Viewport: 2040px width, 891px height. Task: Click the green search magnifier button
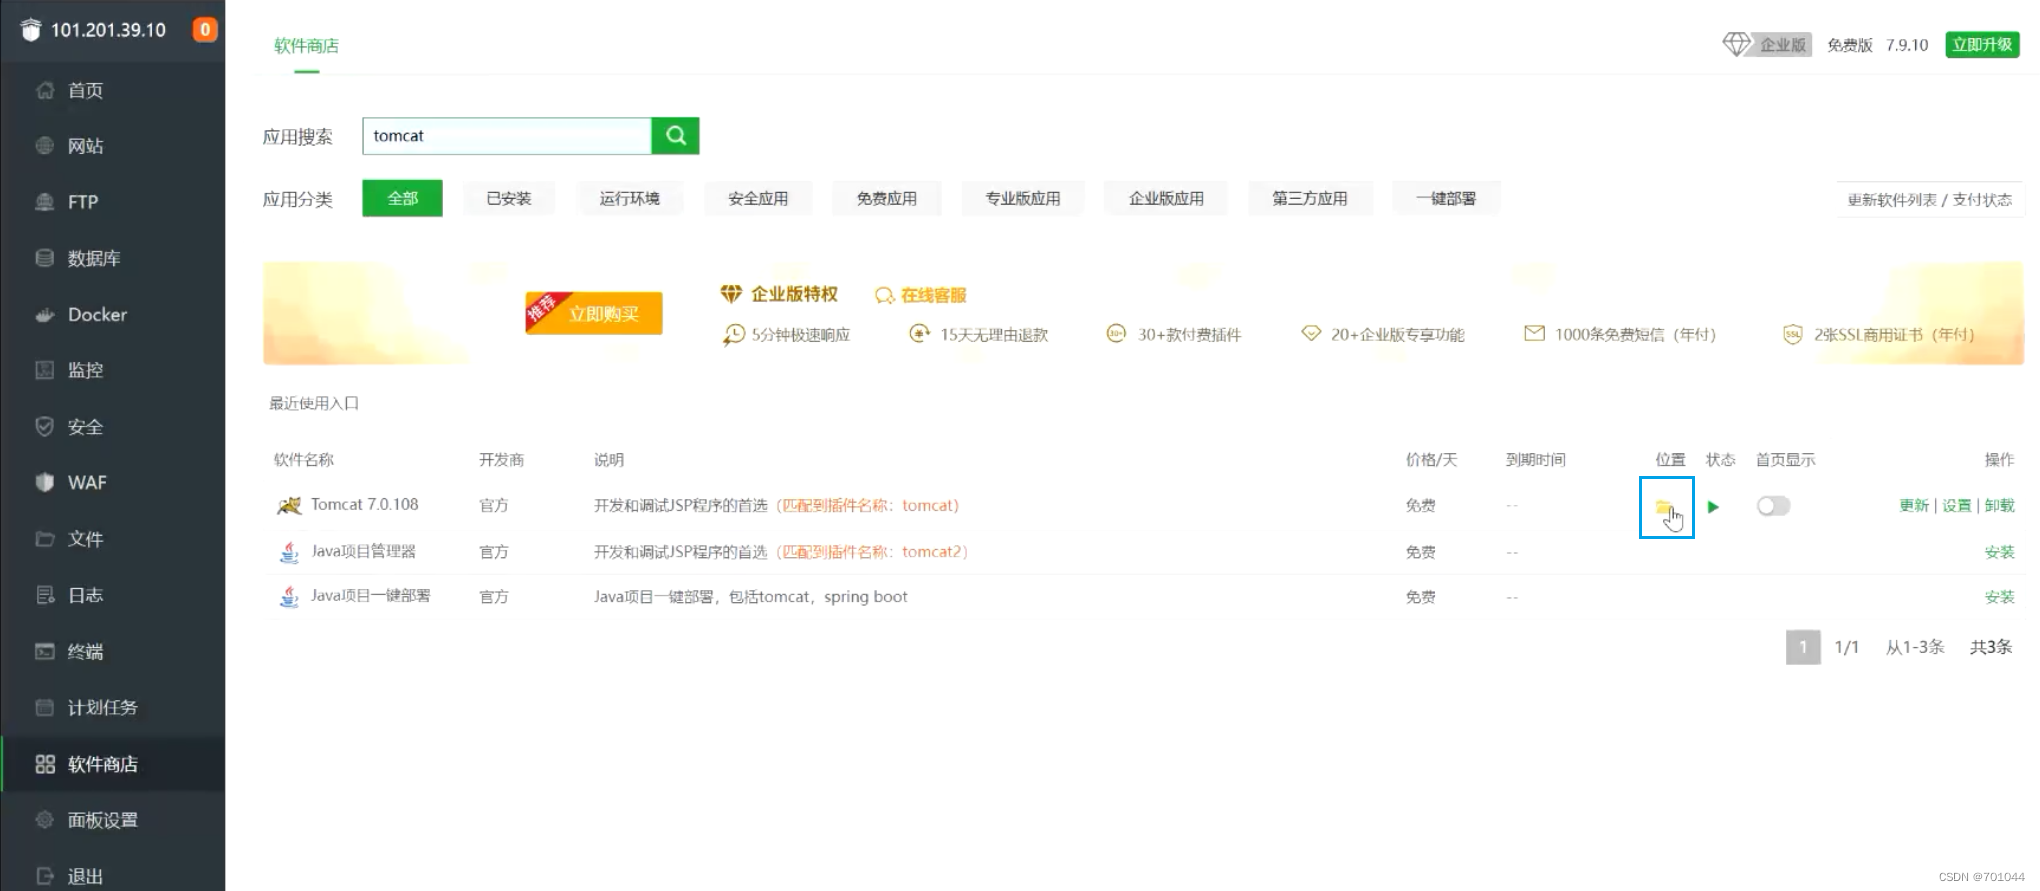(x=675, y=136)
